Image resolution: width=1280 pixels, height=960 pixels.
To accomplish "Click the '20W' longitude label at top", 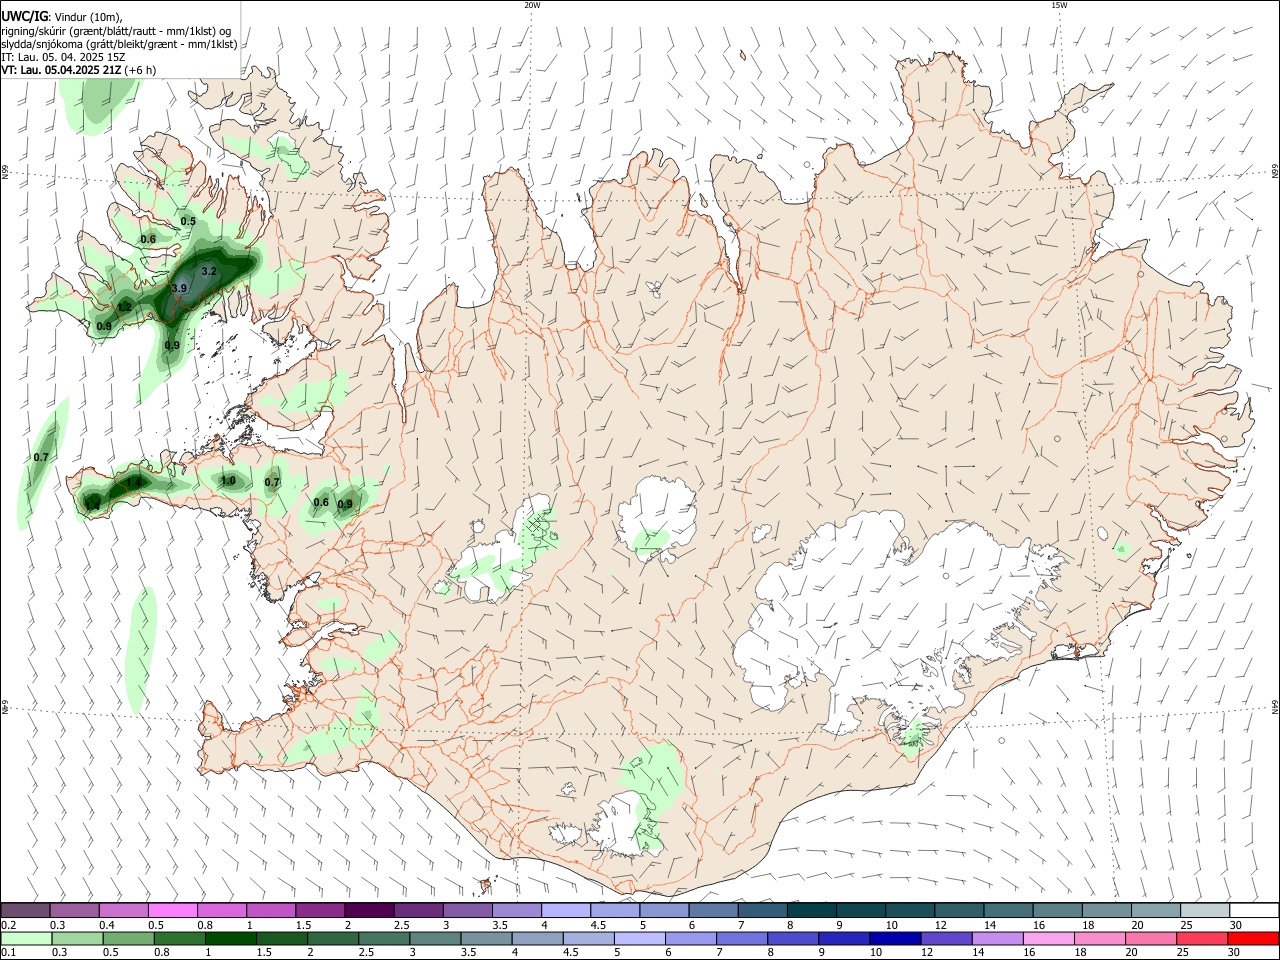I will (532, 5).
